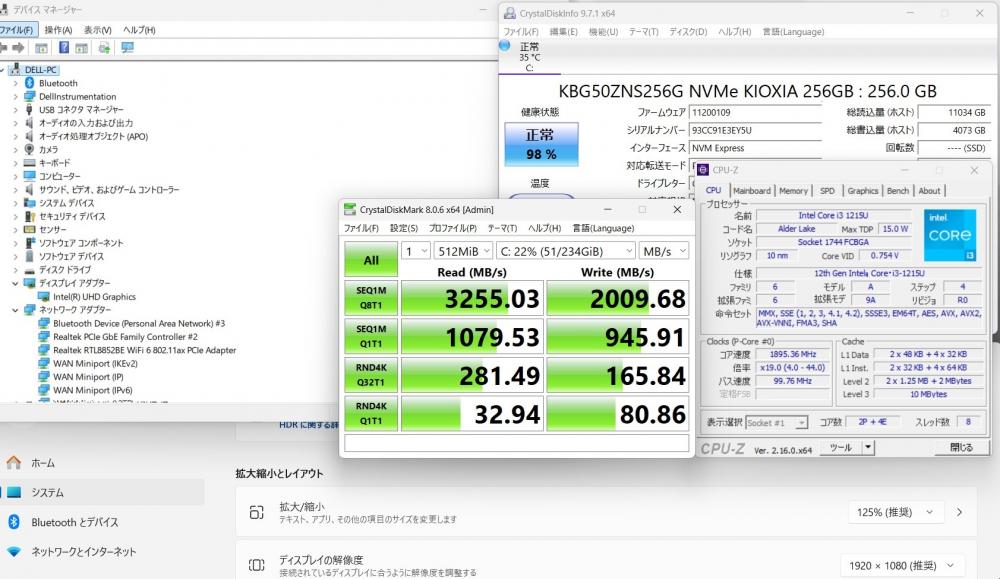Run the SEQ1M Q8T1 test button

pos(371,298)
